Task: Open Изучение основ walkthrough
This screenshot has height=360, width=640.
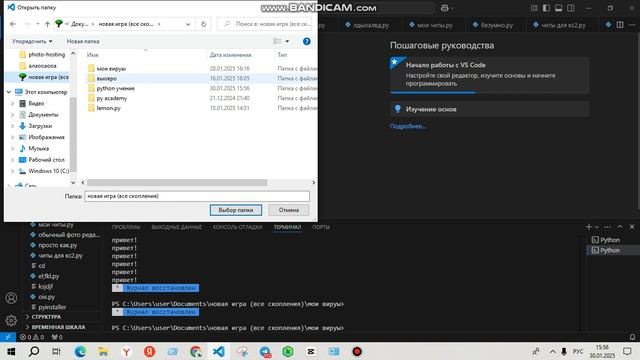Action: point(489,109)
